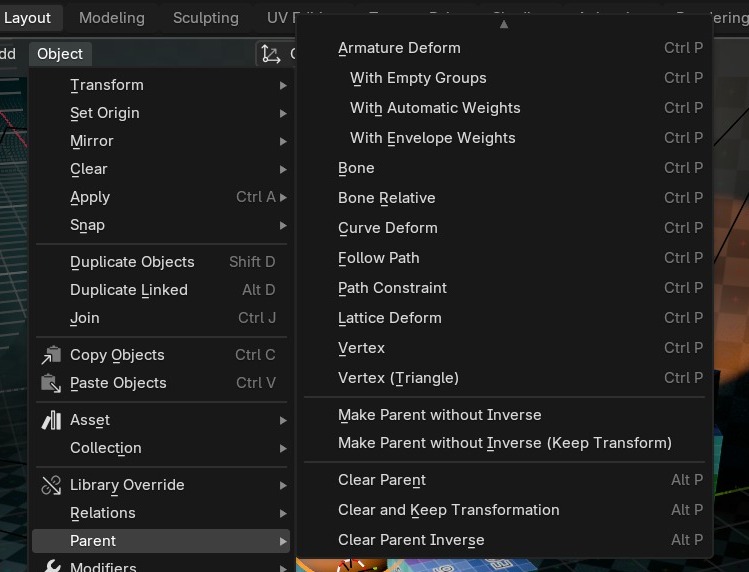The height and width of the screenshot is (572, 749).
Task: Open the Library Override submenu
Action: pyautogui.click(x=161, y=485)
